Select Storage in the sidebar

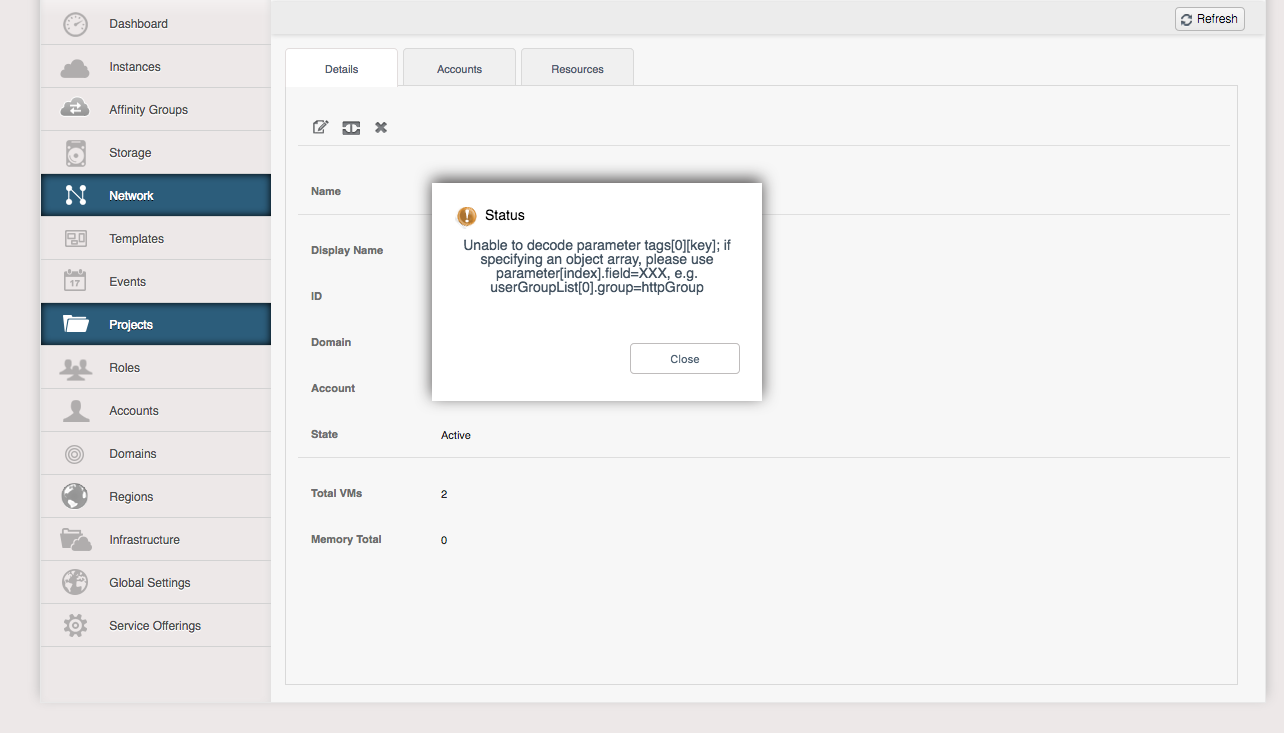click(156, 152)
